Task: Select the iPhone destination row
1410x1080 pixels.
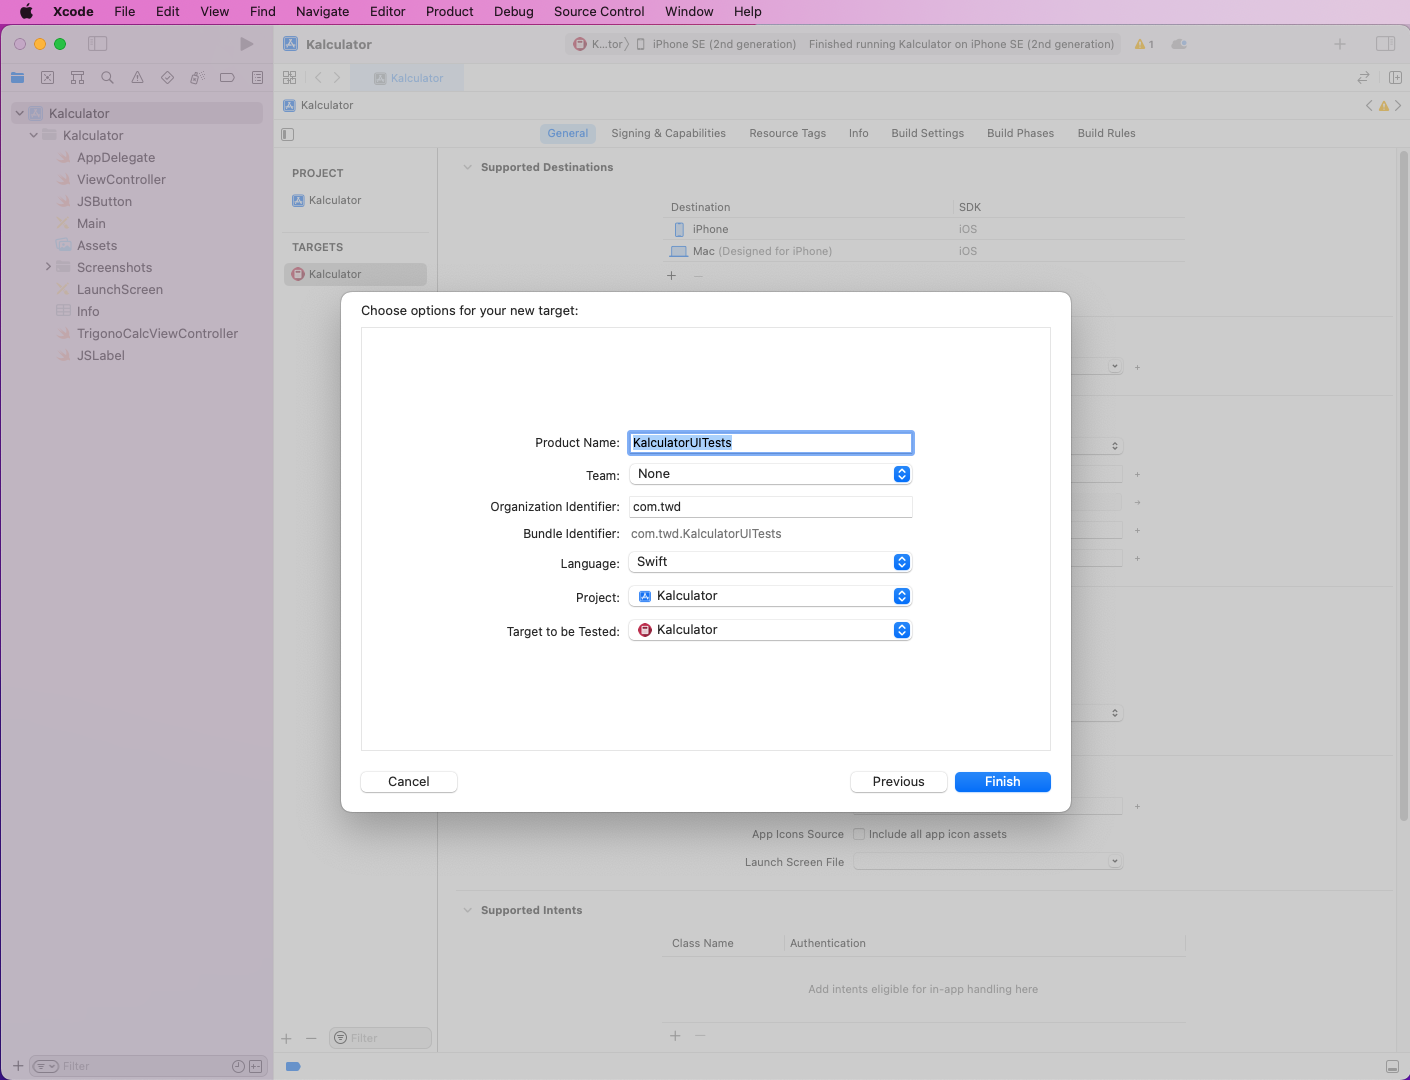Action: [x=924, y=229]
